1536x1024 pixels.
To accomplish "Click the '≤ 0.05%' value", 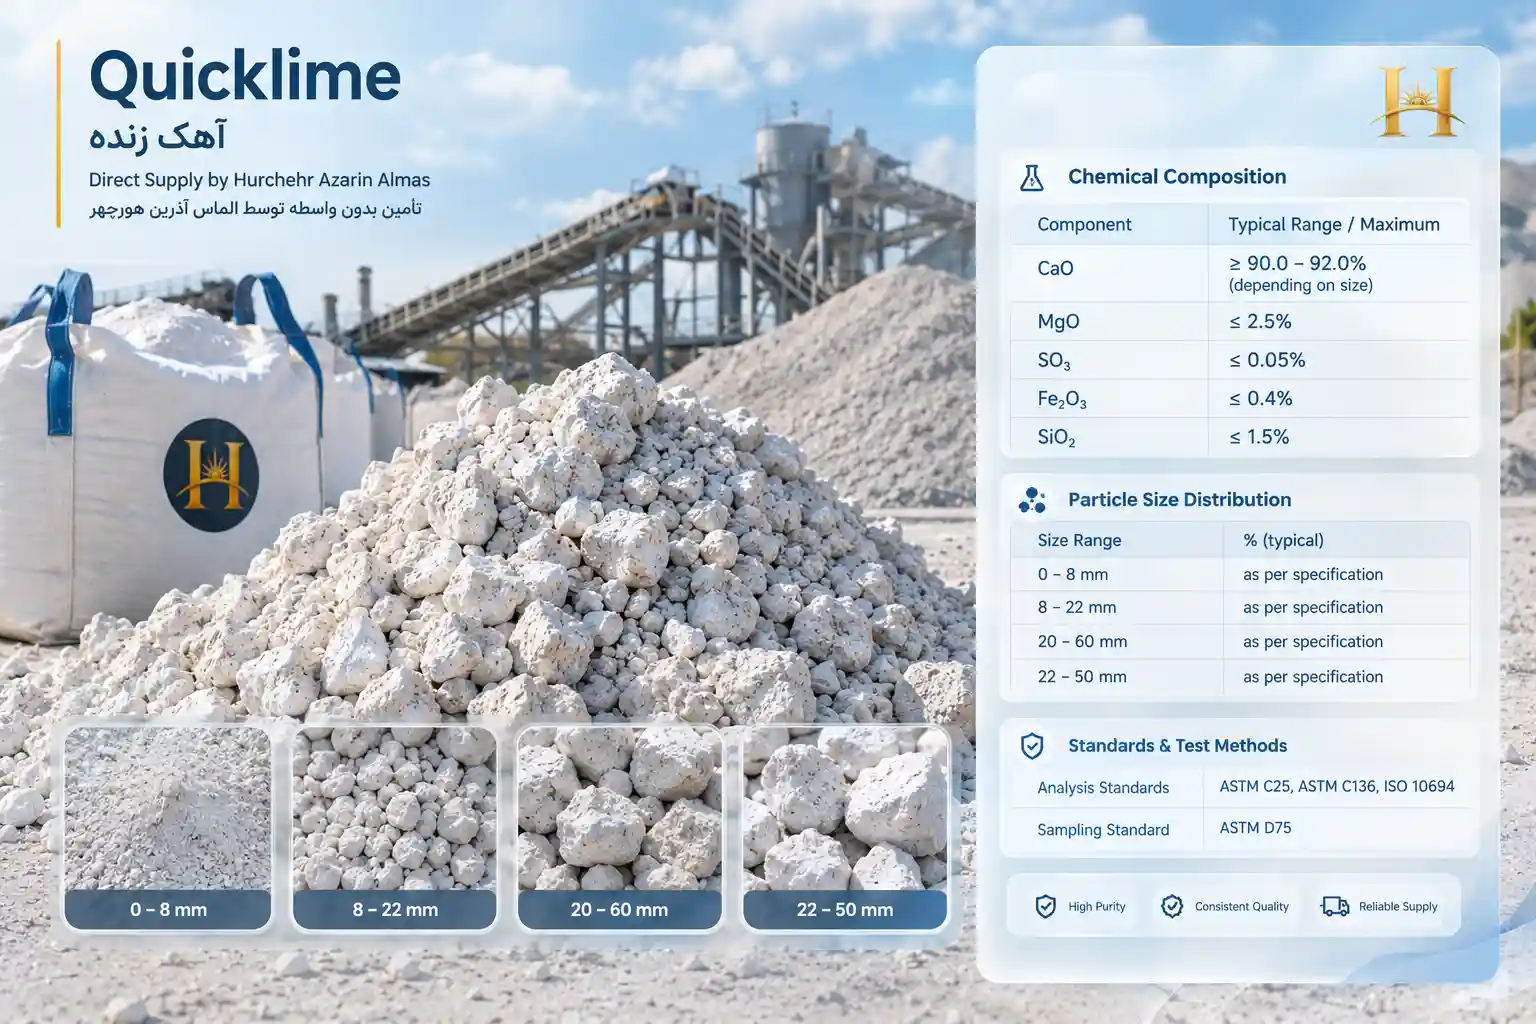I will tap(1267, 360).
